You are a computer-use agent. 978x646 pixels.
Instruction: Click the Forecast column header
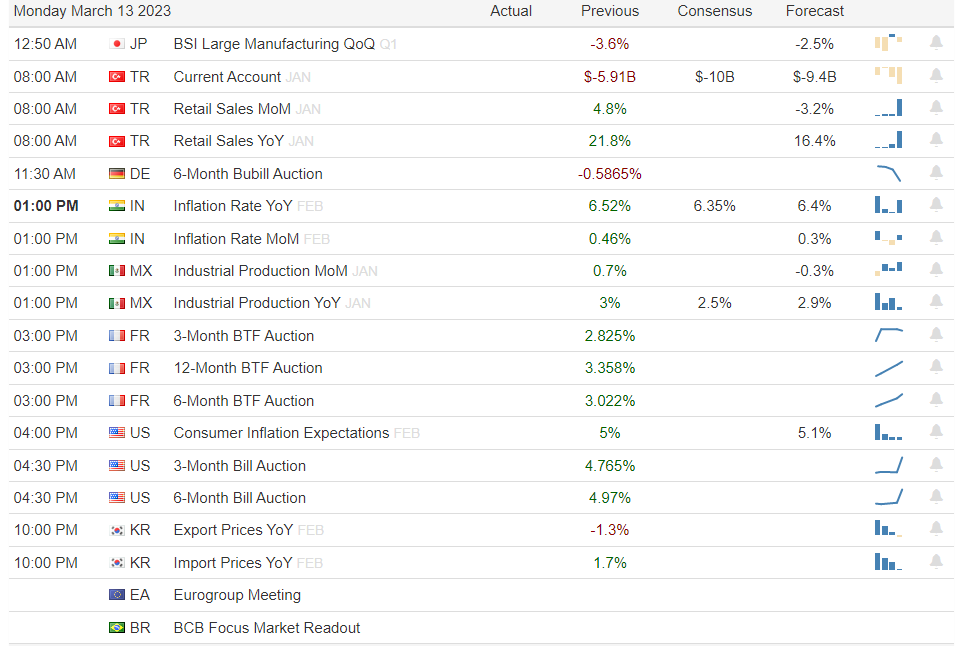pyautogui.click(x=815, y=11)
